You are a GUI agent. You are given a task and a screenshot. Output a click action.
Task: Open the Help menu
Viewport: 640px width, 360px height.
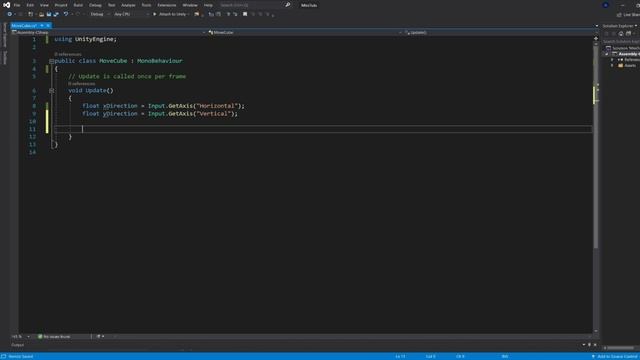208,5
